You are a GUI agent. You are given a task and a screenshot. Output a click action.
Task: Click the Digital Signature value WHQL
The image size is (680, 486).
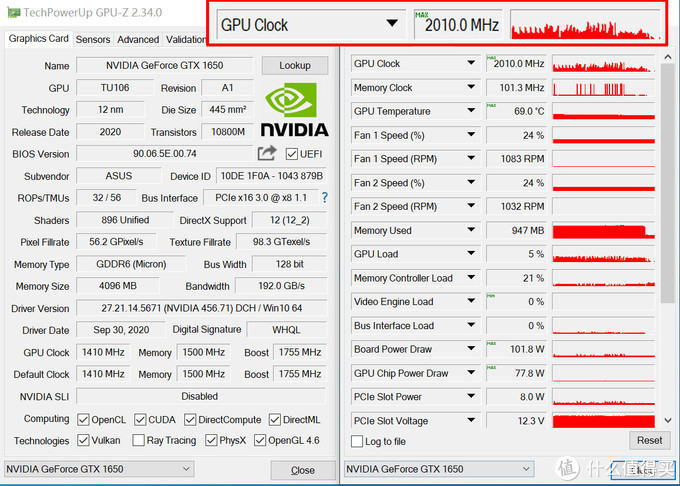[x=286, y=330]
